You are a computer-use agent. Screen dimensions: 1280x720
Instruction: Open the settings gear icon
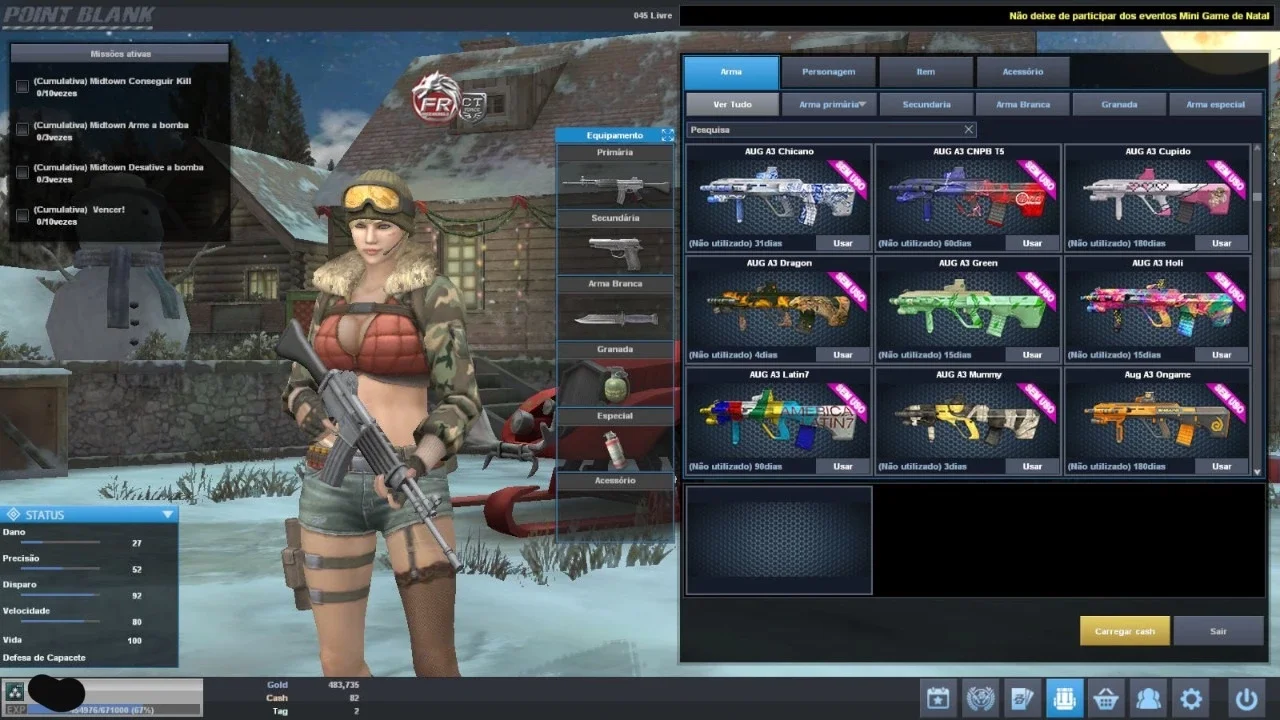point(1191,698)
